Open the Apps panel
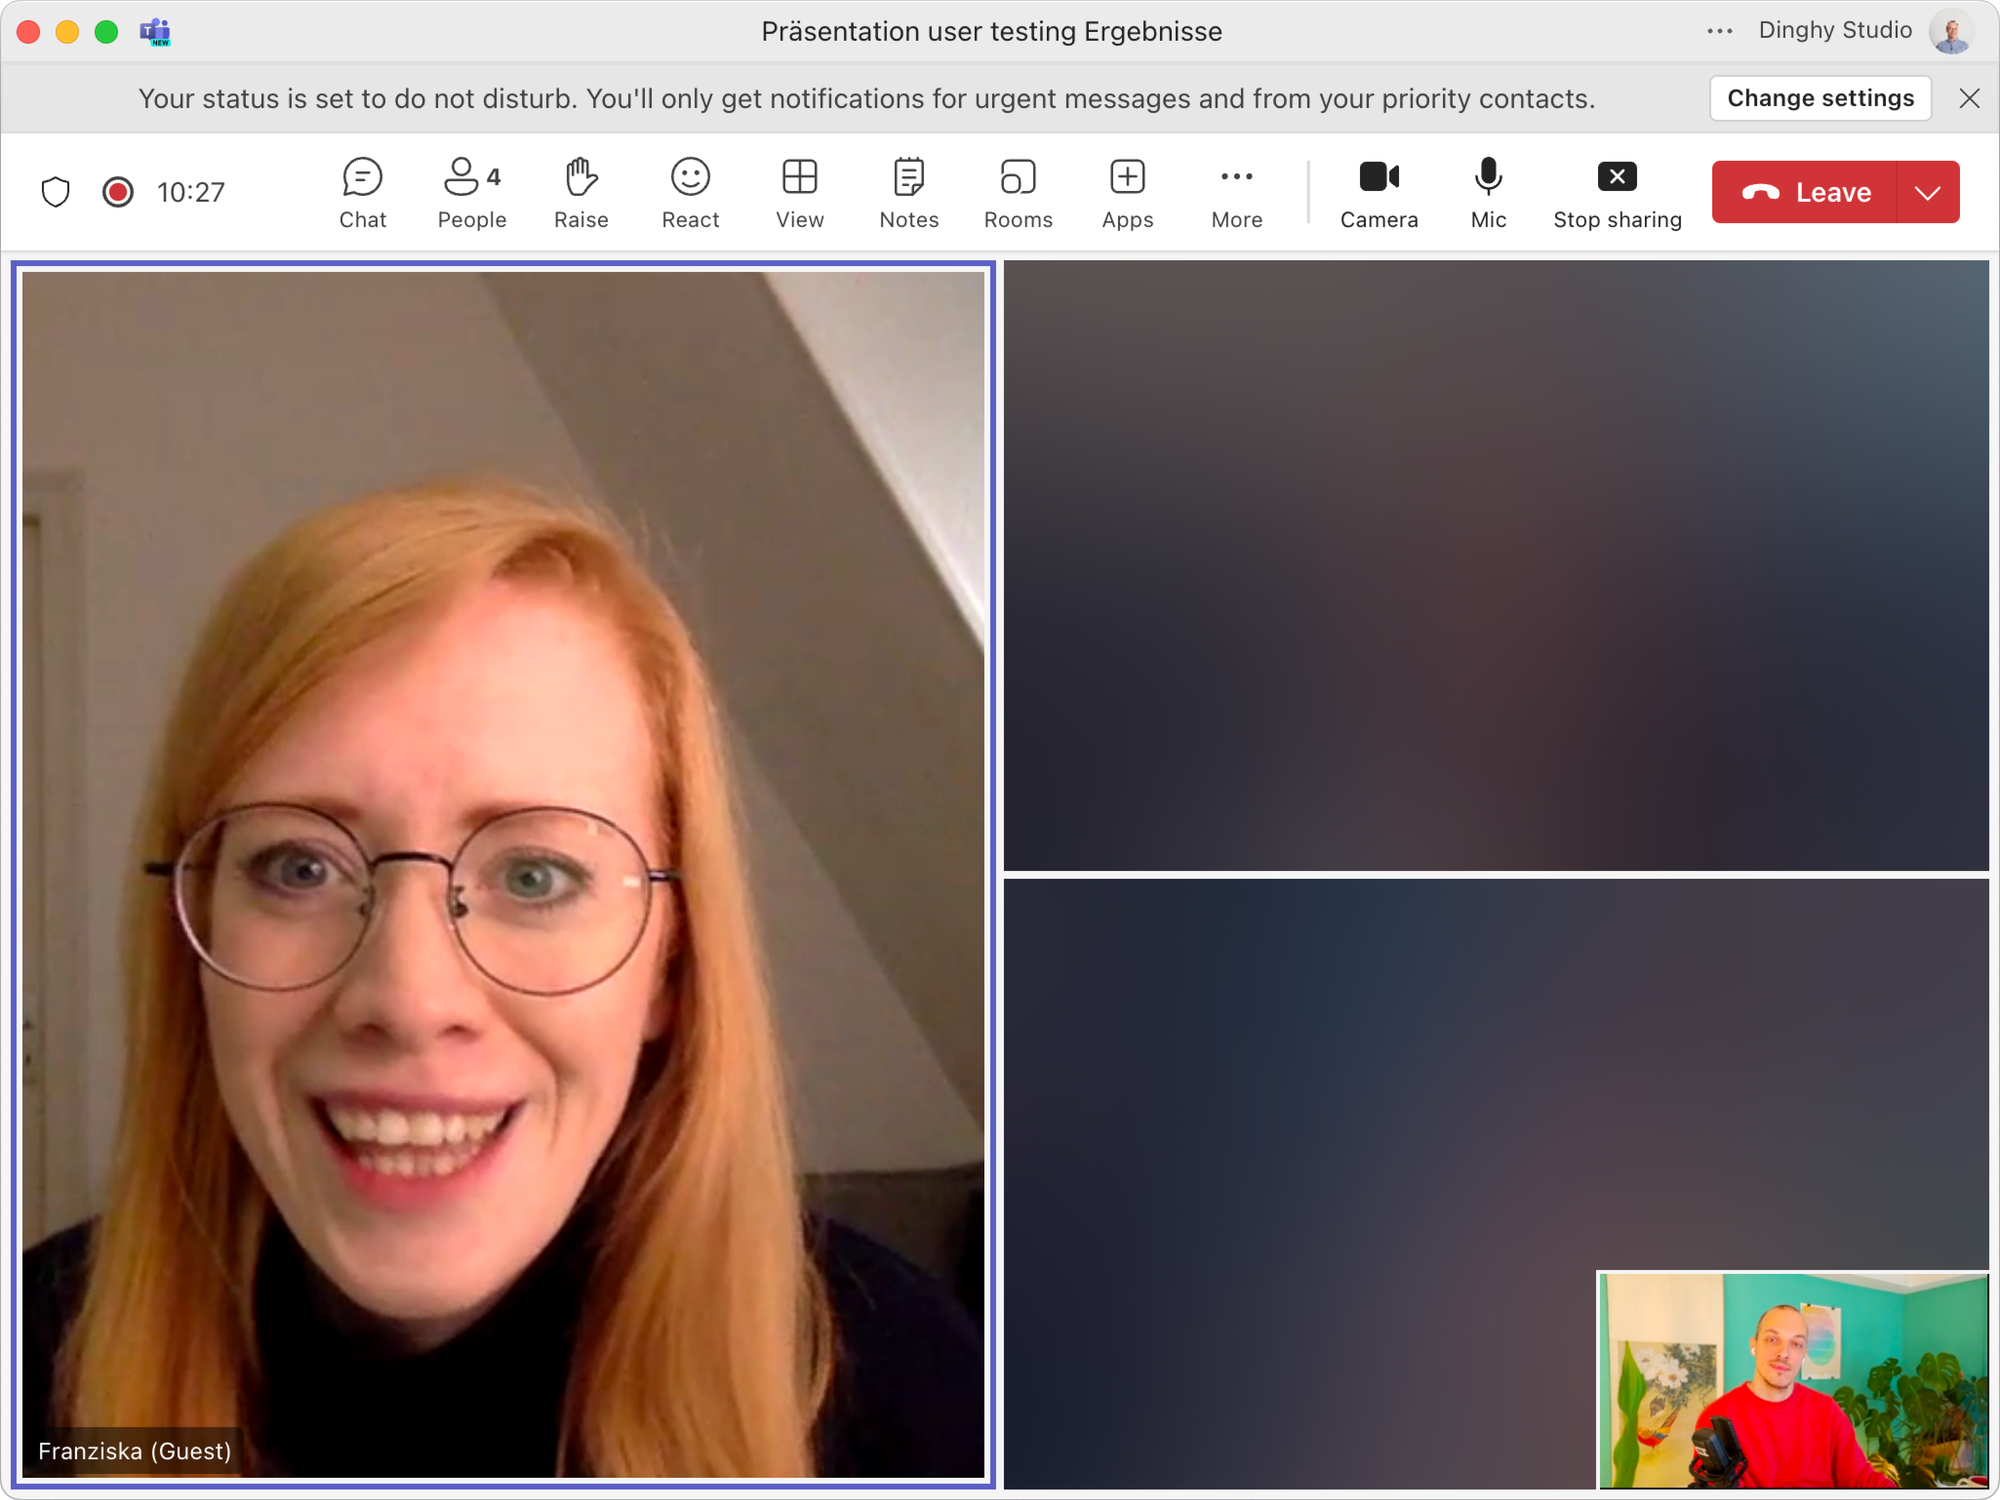The image size is (2000, 1500). 1127,193
